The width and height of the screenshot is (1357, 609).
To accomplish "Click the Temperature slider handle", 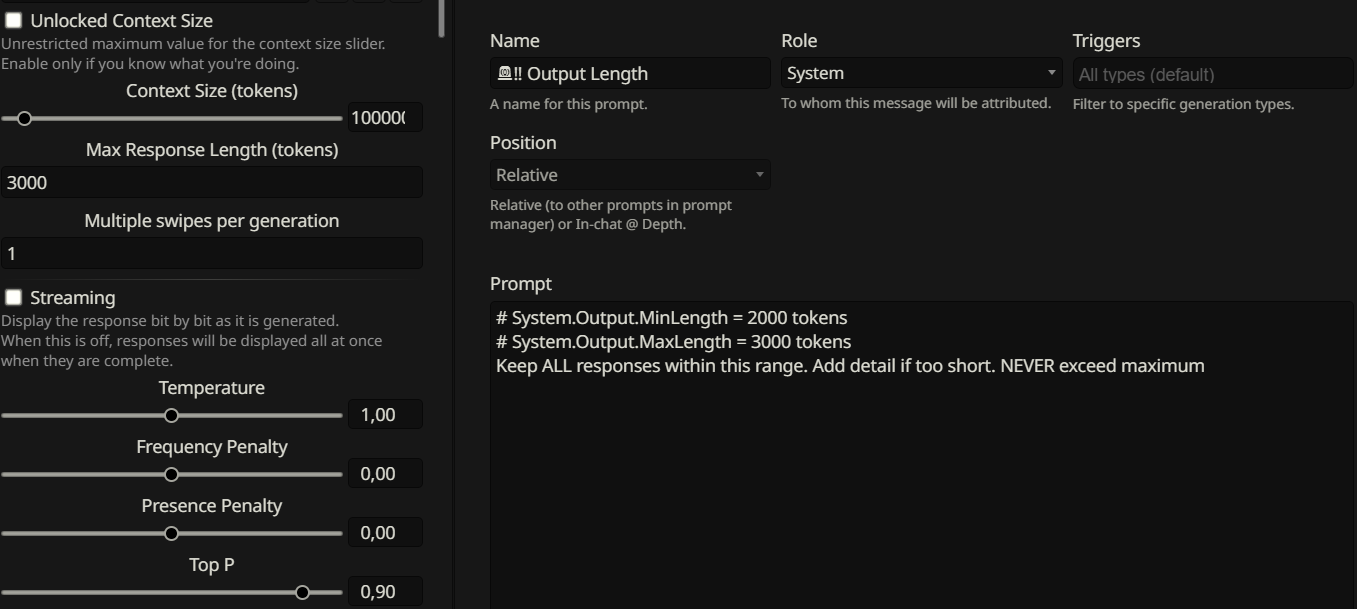I will tap(171, 415).
